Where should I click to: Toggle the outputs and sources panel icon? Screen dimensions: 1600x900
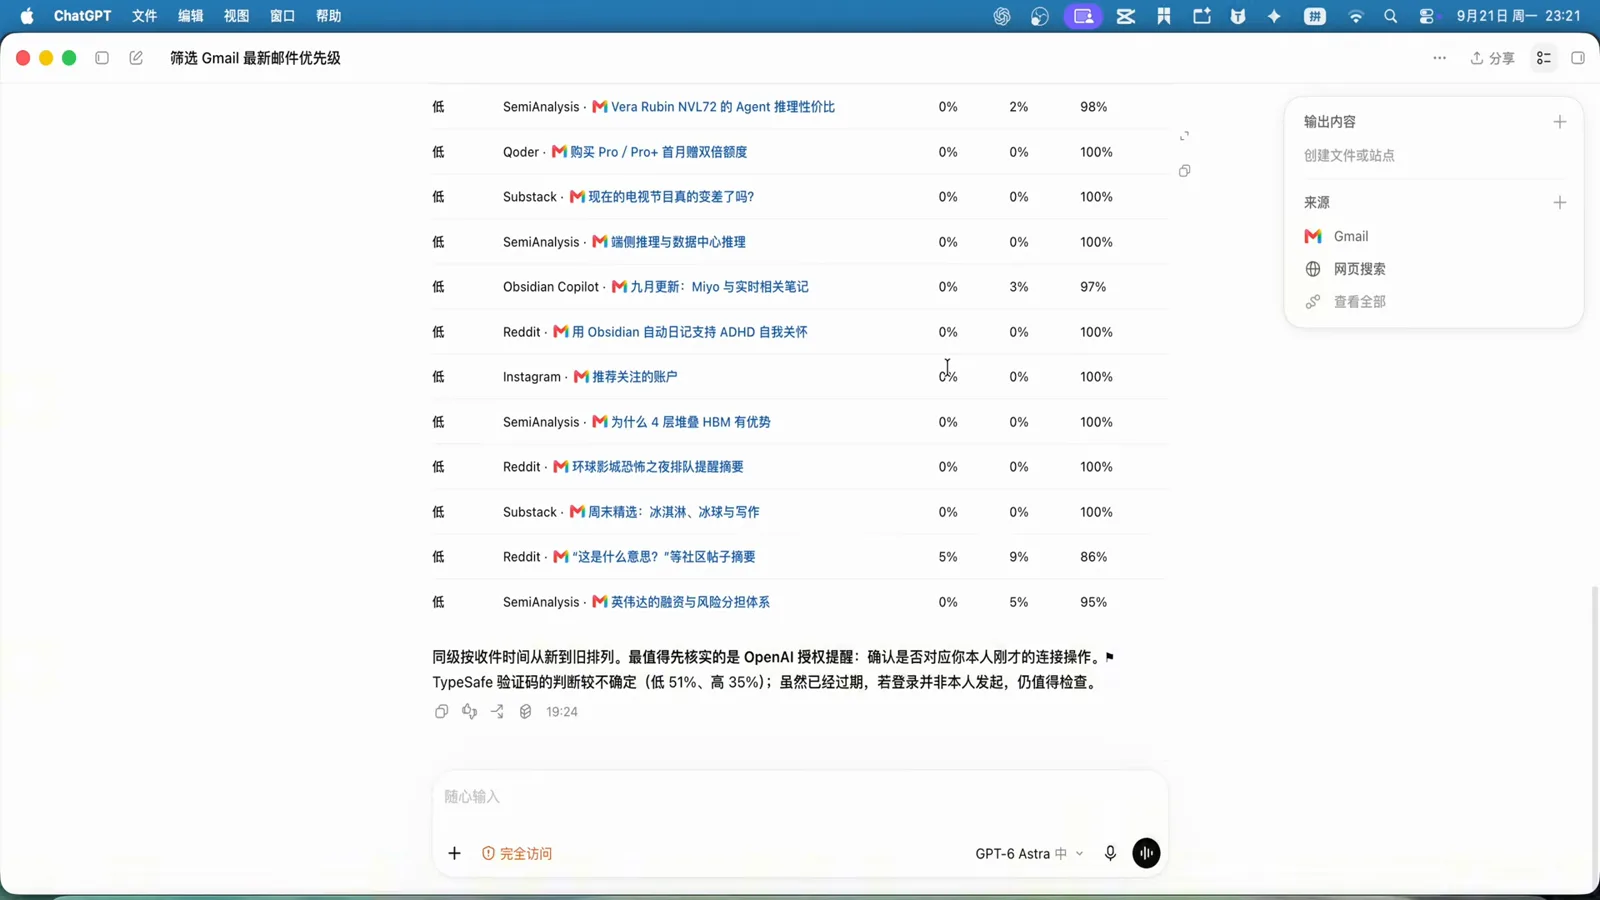pyautogui.click(x=1544, y=58)
